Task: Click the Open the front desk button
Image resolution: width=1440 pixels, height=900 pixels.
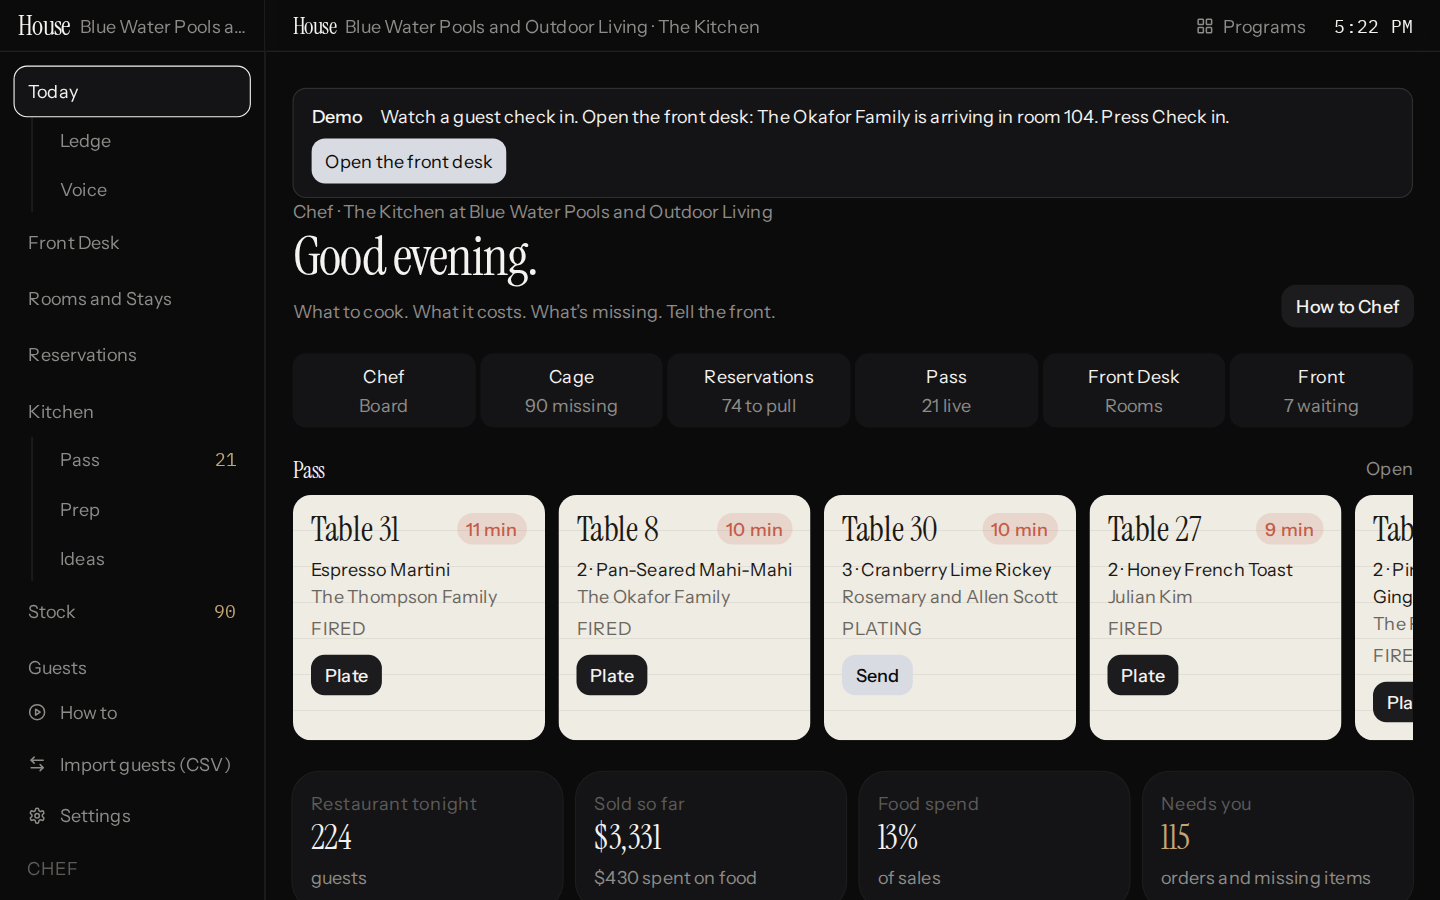Action: click(x=409, y=162)
